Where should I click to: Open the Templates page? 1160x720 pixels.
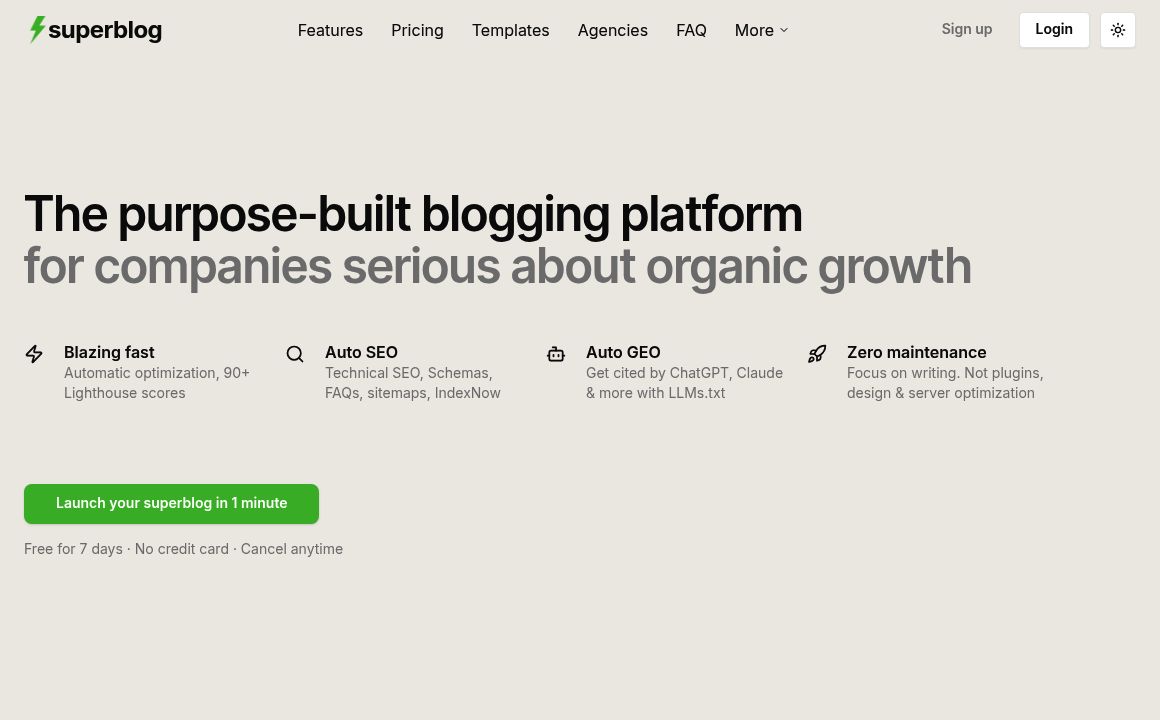[x=510, y=30]
